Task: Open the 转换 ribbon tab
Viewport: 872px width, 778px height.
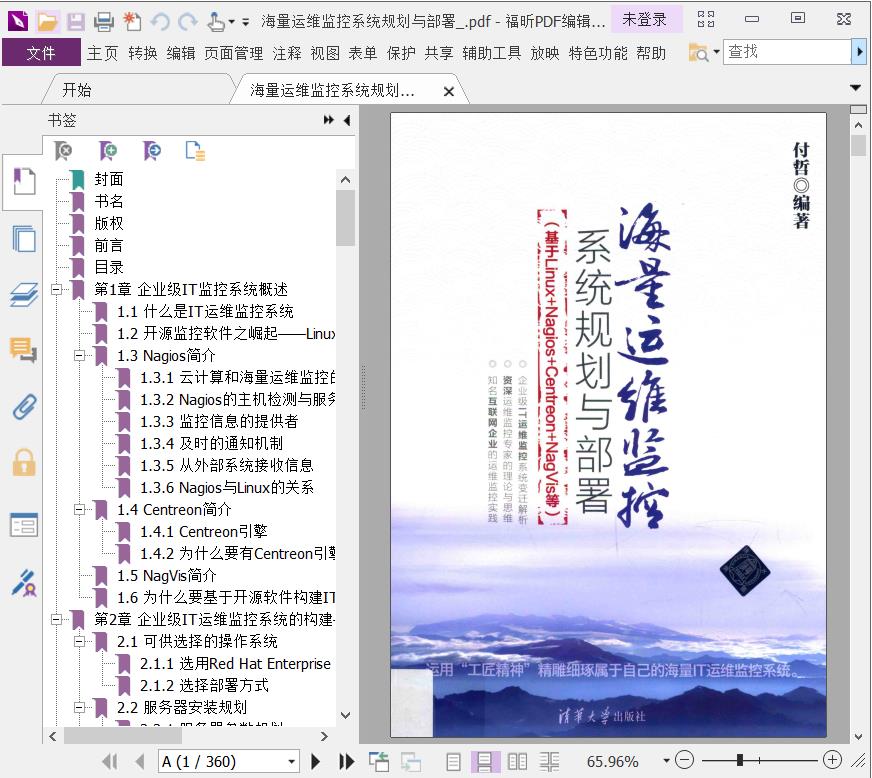Action: pyautogui.click(x=143, y=53)
